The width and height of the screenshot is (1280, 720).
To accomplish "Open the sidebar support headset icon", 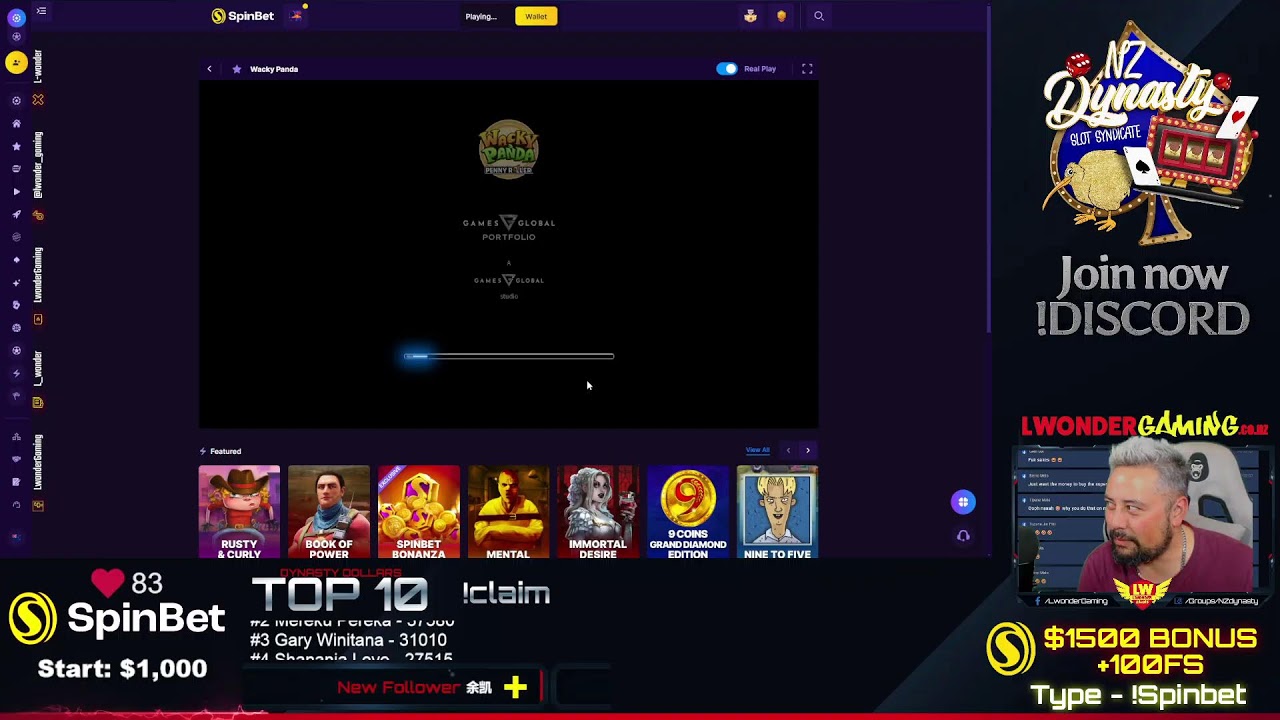I will 16,505.
